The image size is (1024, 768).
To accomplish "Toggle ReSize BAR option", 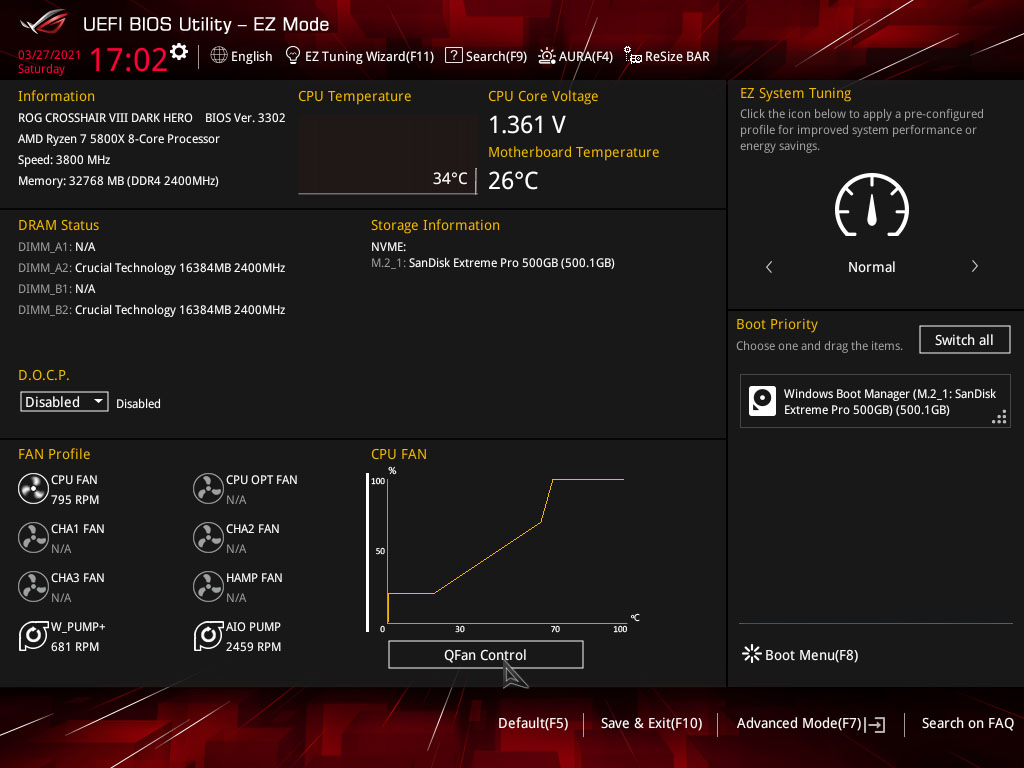I will point(667,56).
